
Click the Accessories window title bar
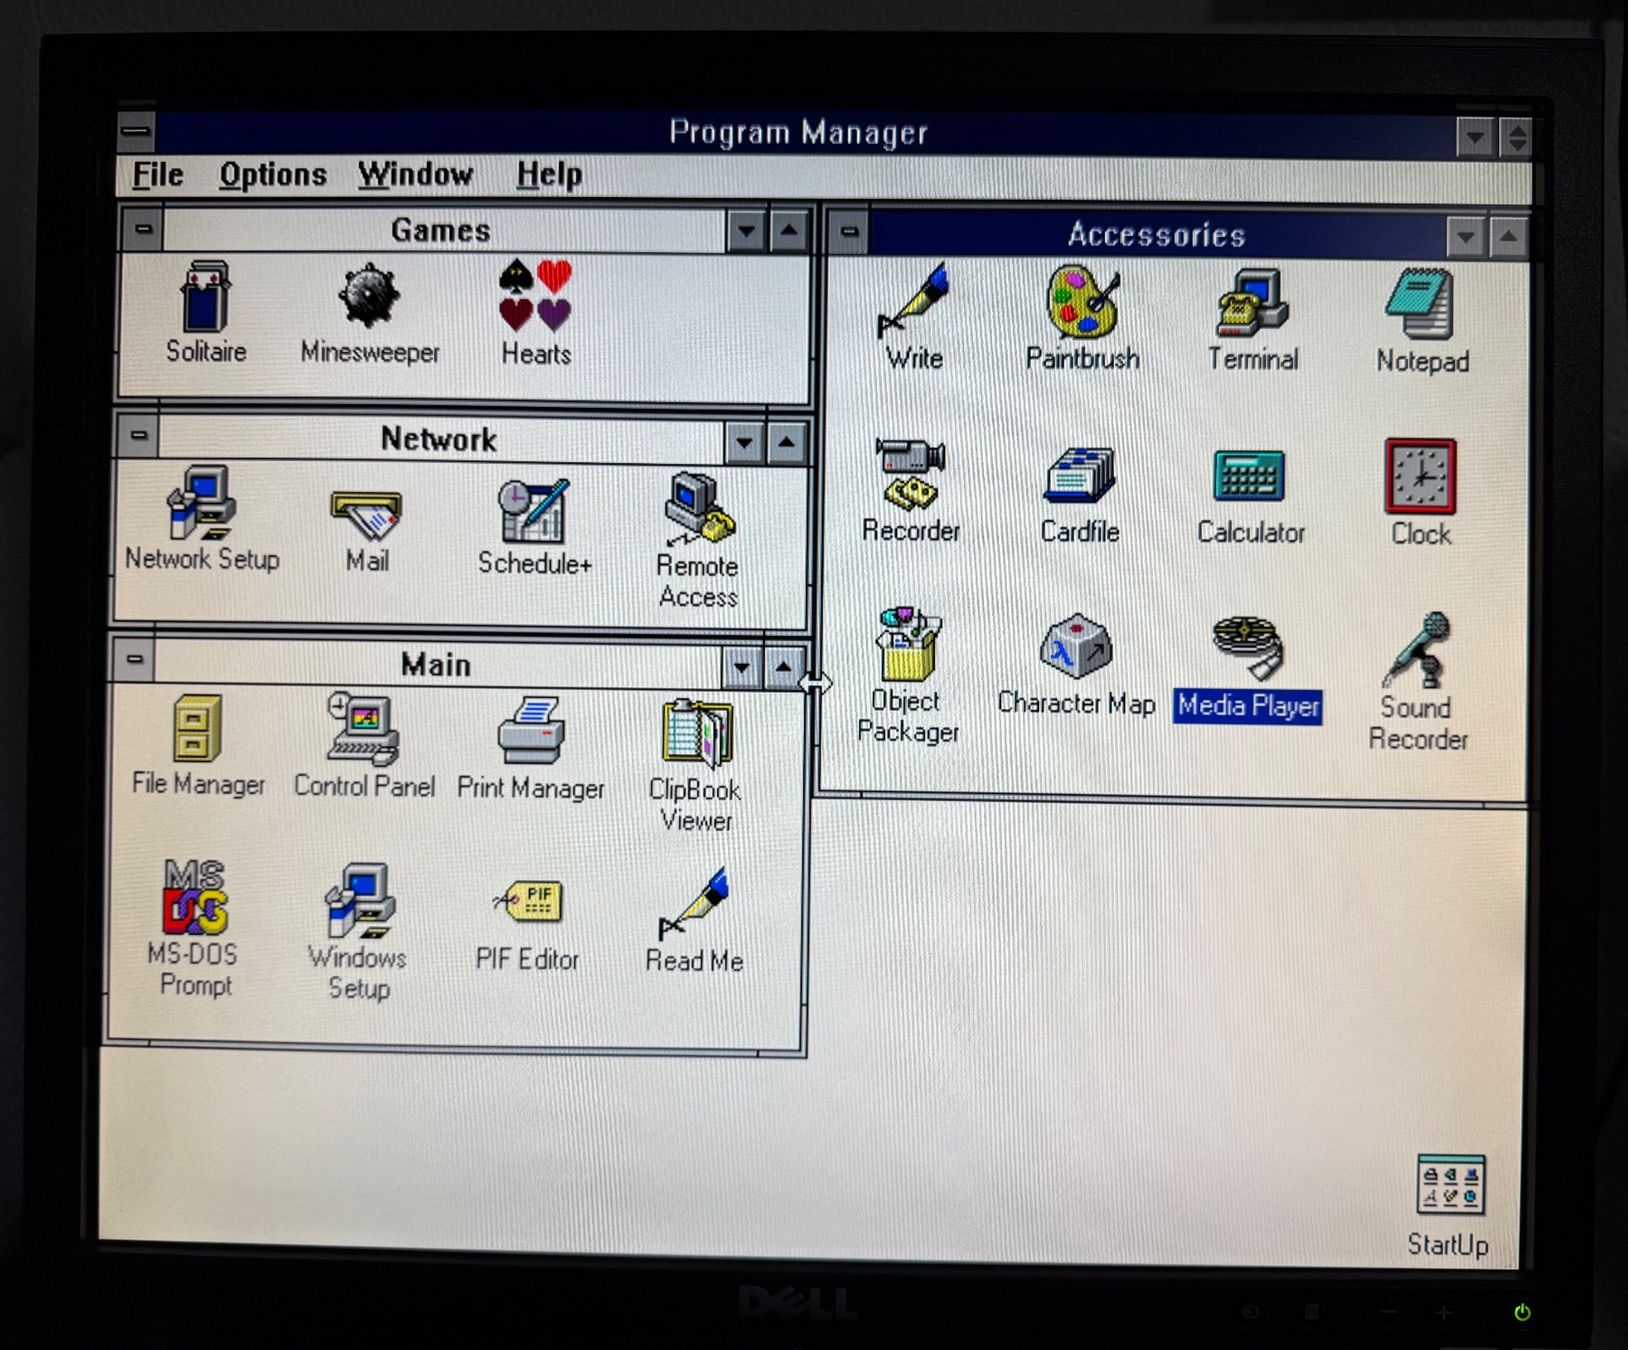(x=1157, y=235)
